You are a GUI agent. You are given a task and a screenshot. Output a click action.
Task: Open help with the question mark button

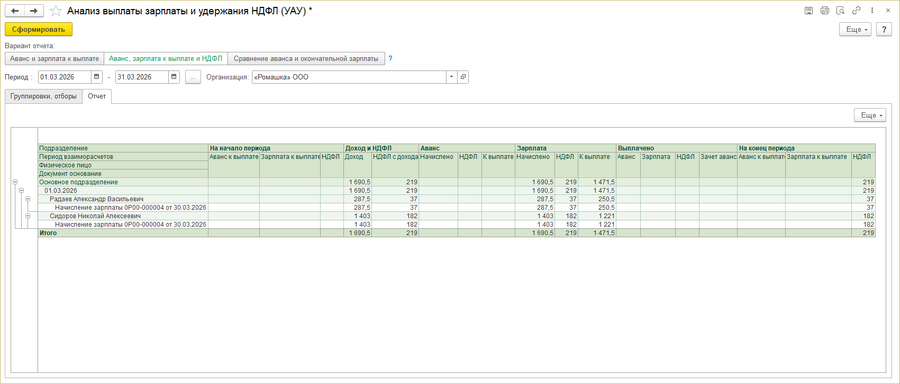tap(883, 29)
